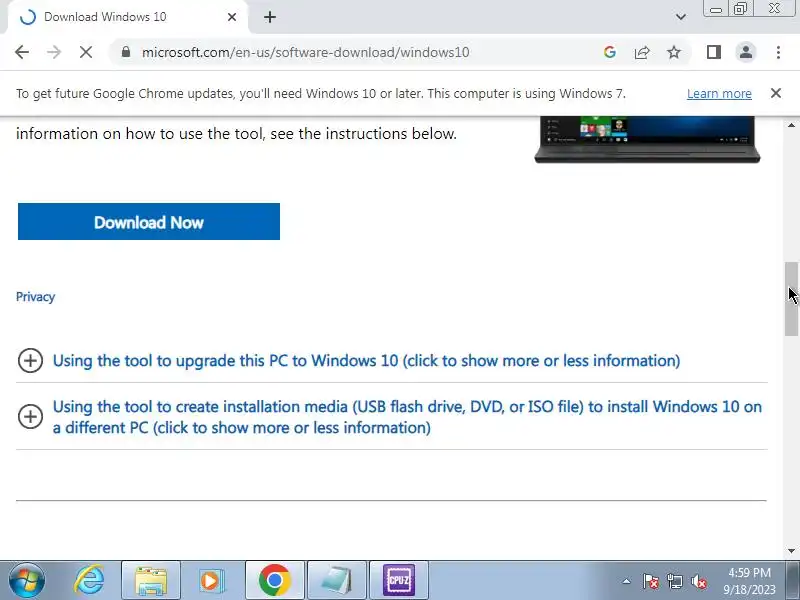Click the Google icon in address bar
This screenshot has height=600, width=800.
(609, 52)
